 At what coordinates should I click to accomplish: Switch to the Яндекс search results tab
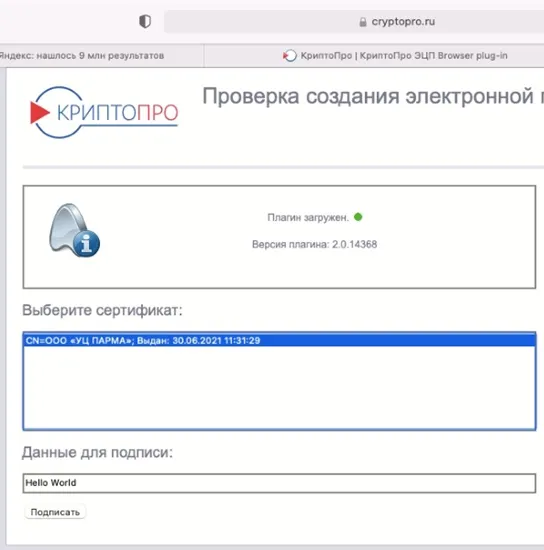(102, 55)
